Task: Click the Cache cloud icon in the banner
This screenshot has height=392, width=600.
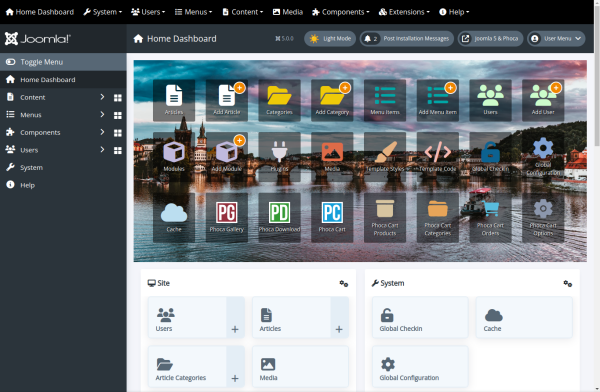Action: 174,217
